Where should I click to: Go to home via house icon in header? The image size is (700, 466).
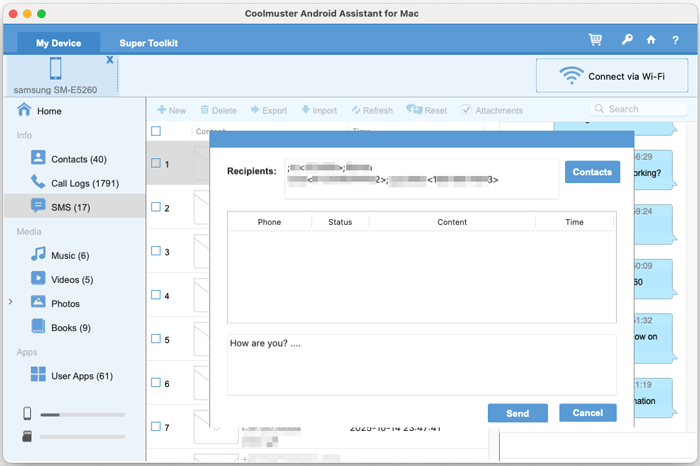coord(651,40)
